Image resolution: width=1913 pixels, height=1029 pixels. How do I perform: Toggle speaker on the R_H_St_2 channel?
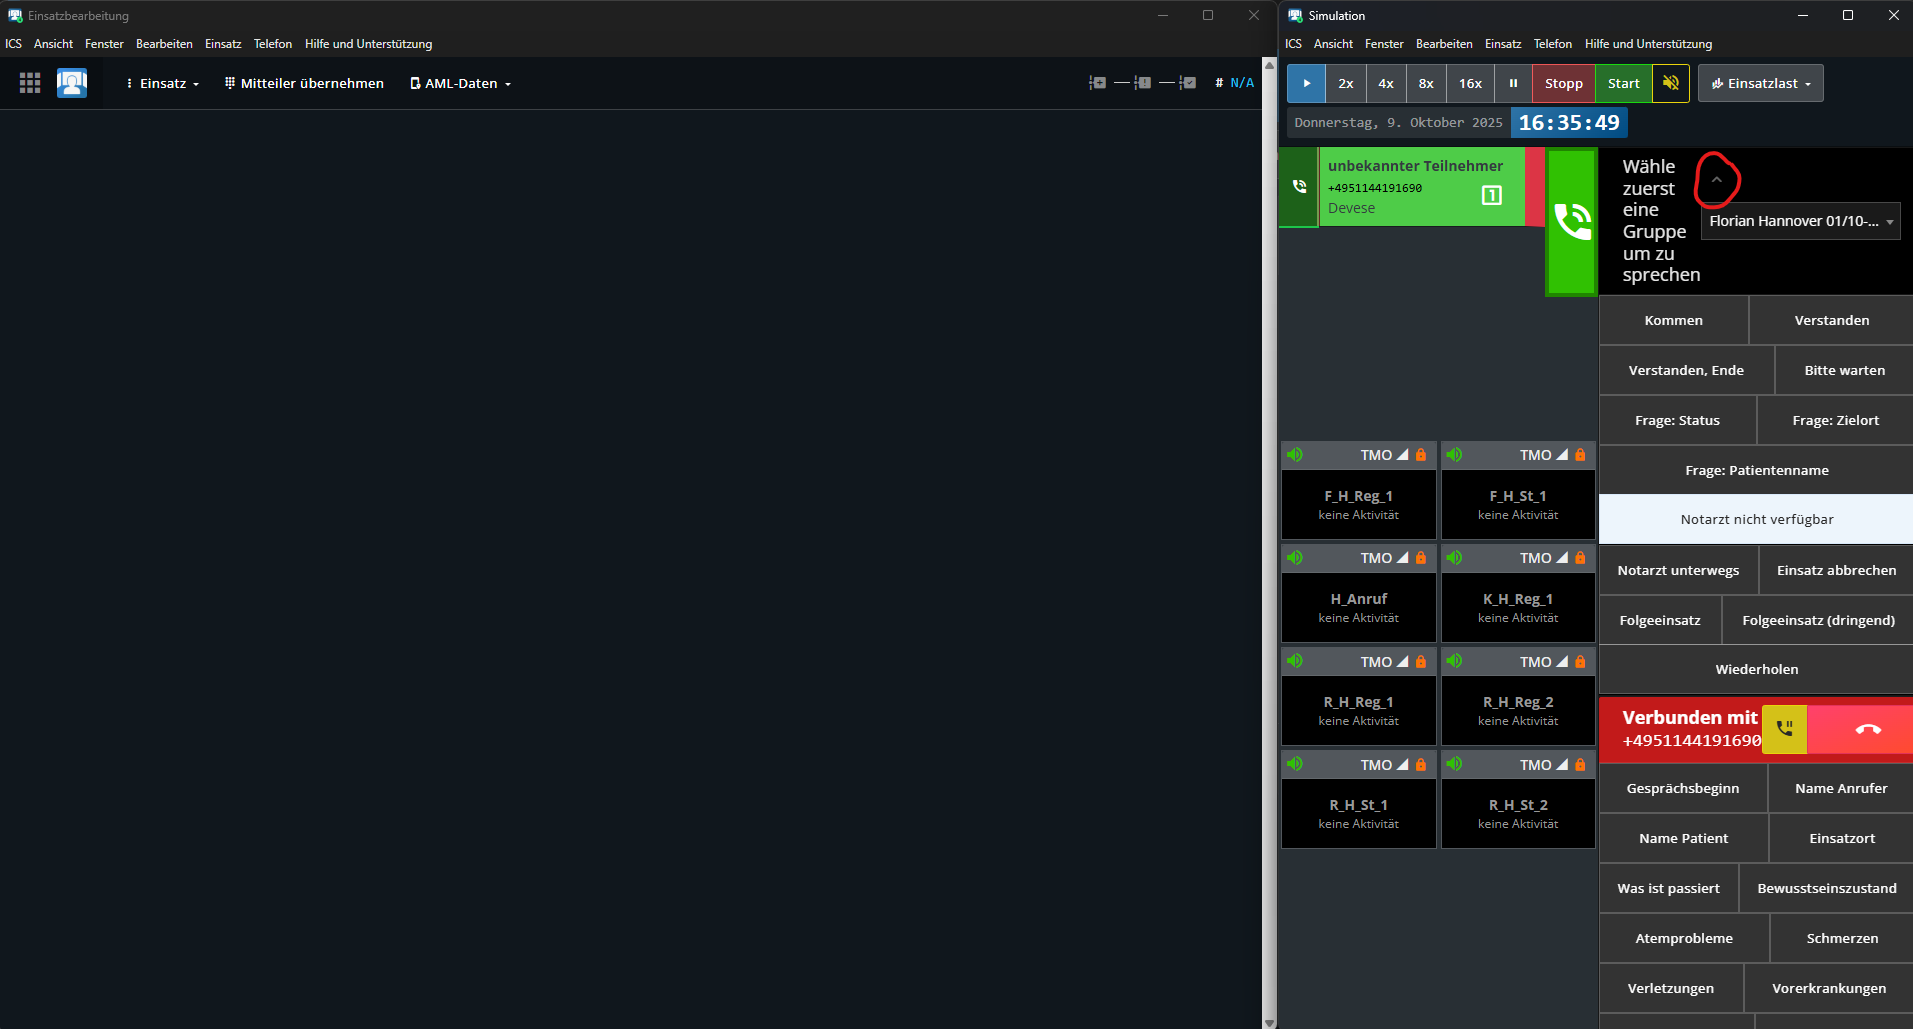[1455, 764]
